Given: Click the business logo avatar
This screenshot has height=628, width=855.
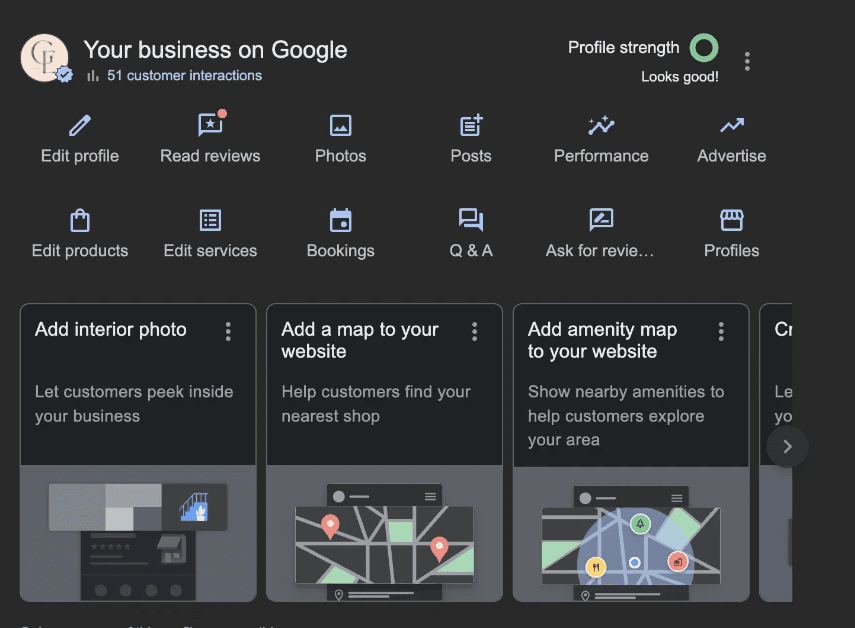Looking at the screenshot, I should (45, 58).
